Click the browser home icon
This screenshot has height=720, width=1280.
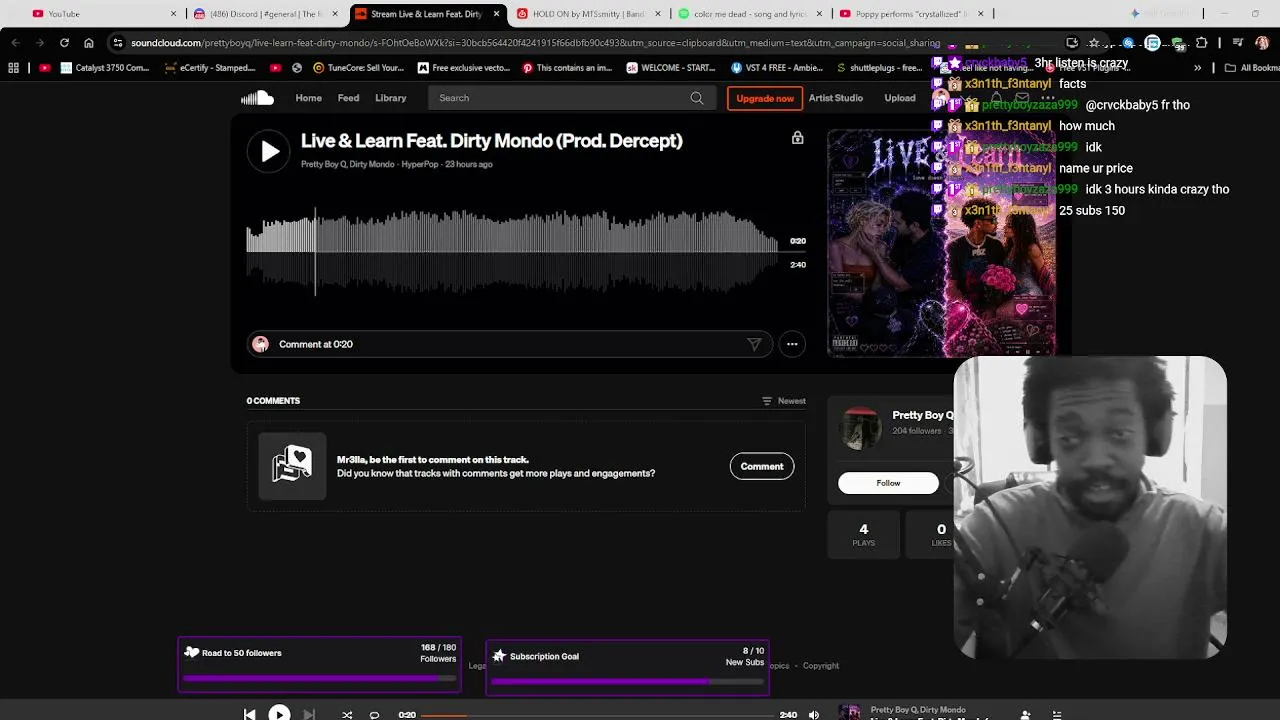[x=89, y=43]
